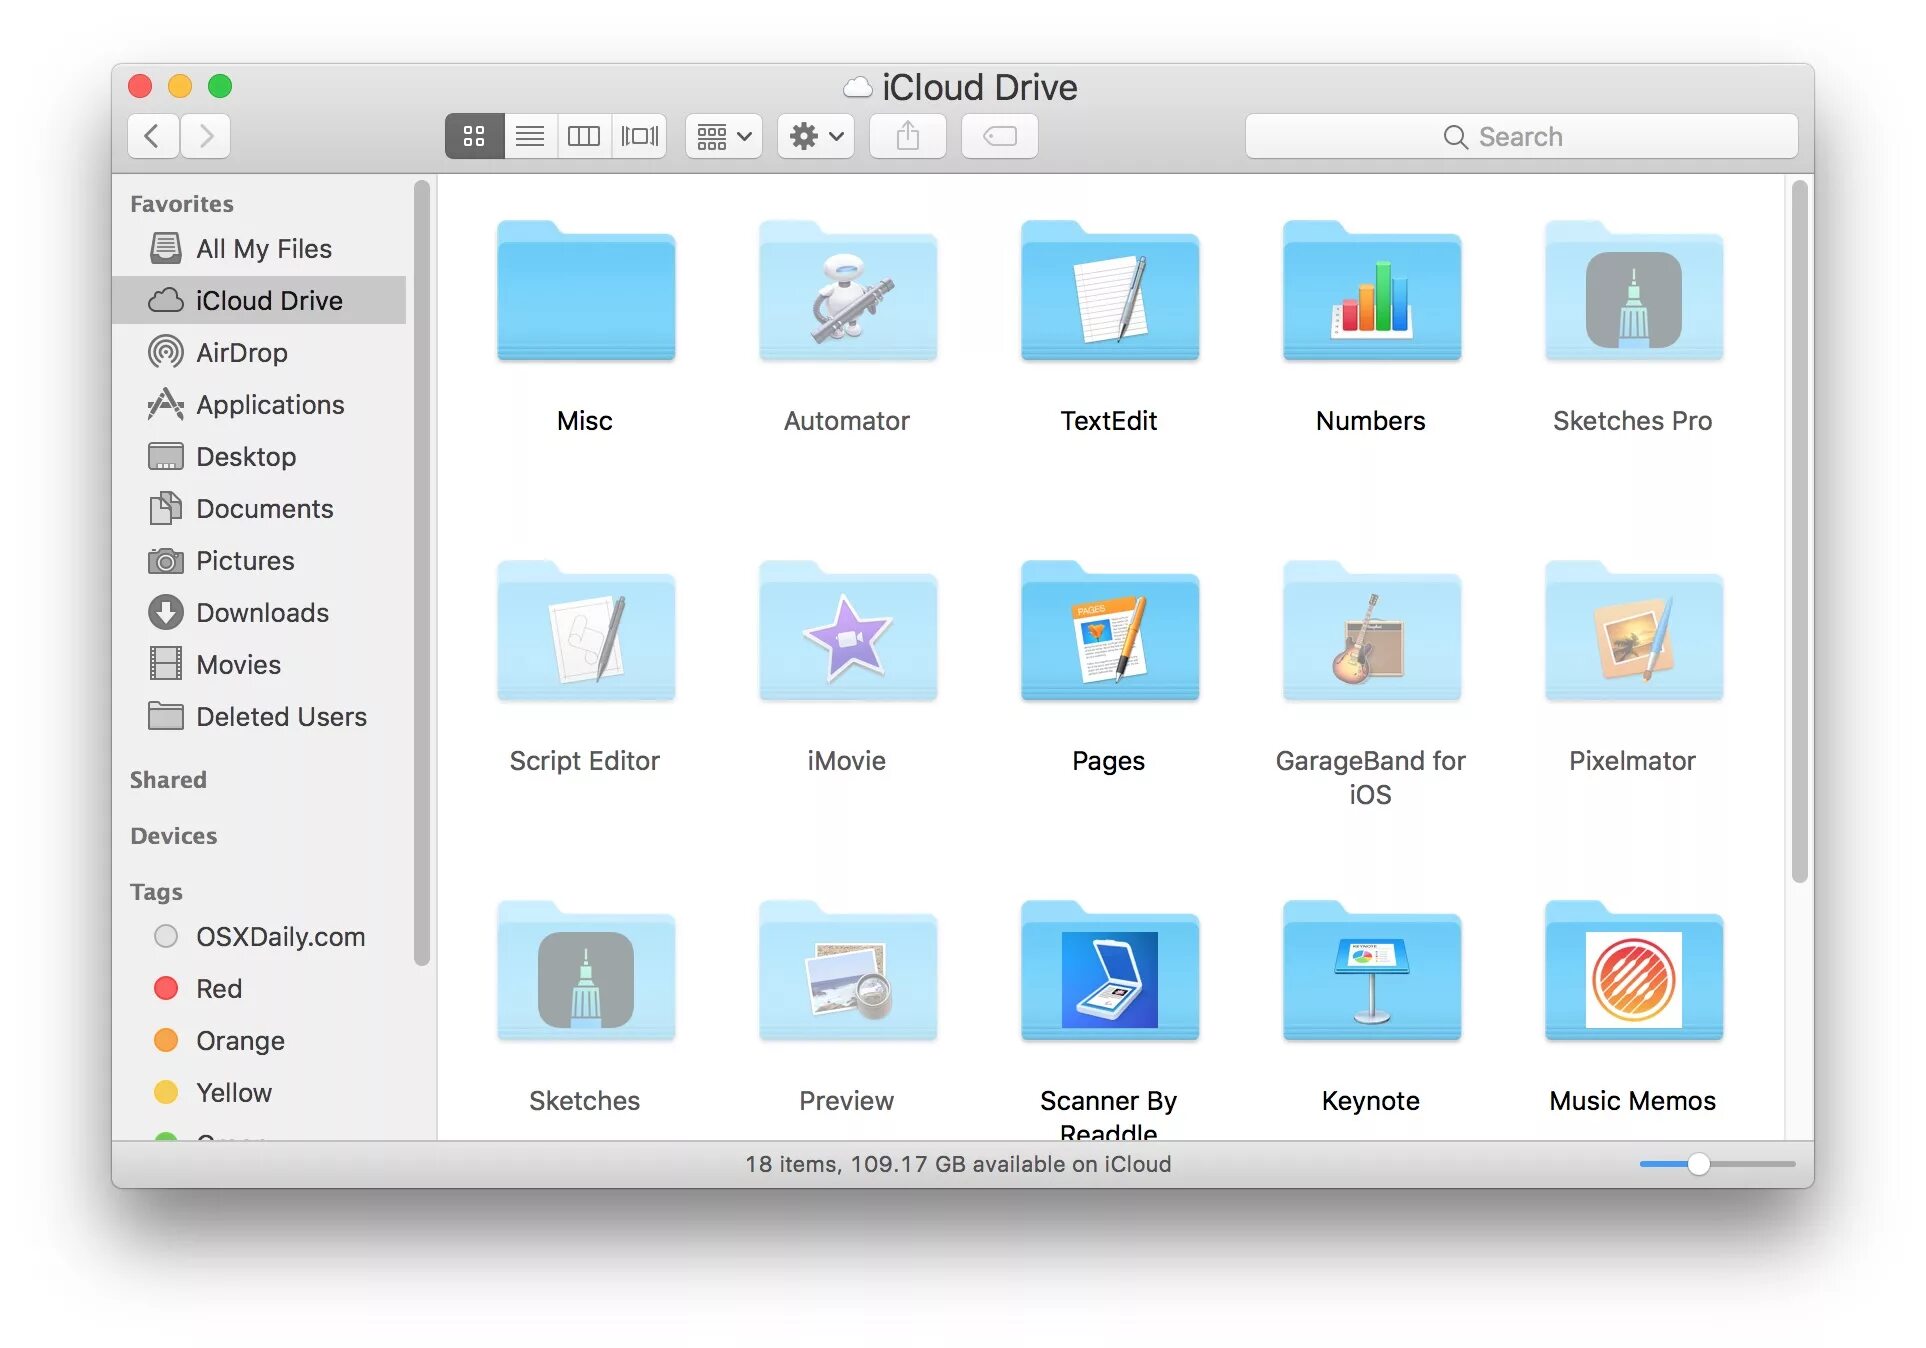Click the Search field

point(1521,136)
